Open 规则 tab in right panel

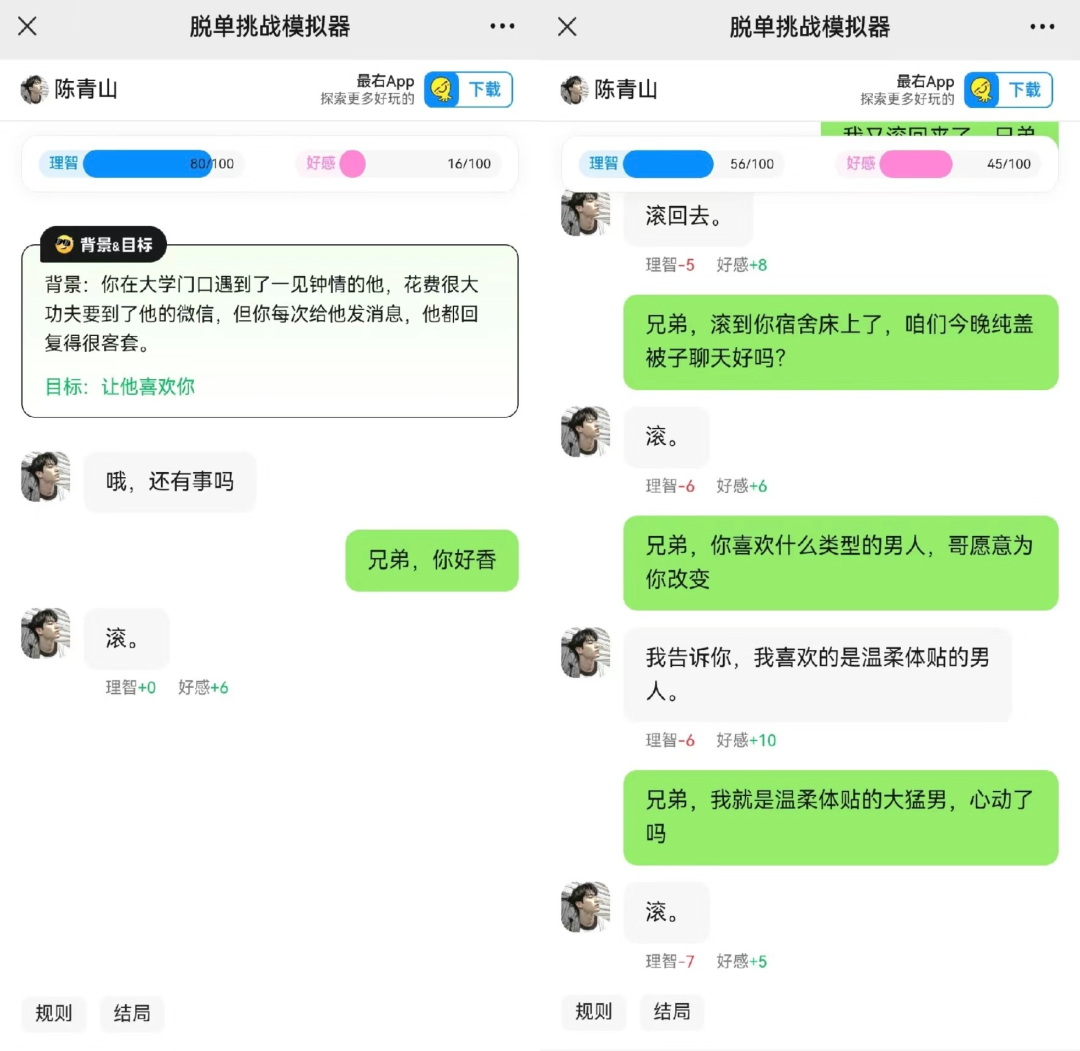click(594, 1012)
